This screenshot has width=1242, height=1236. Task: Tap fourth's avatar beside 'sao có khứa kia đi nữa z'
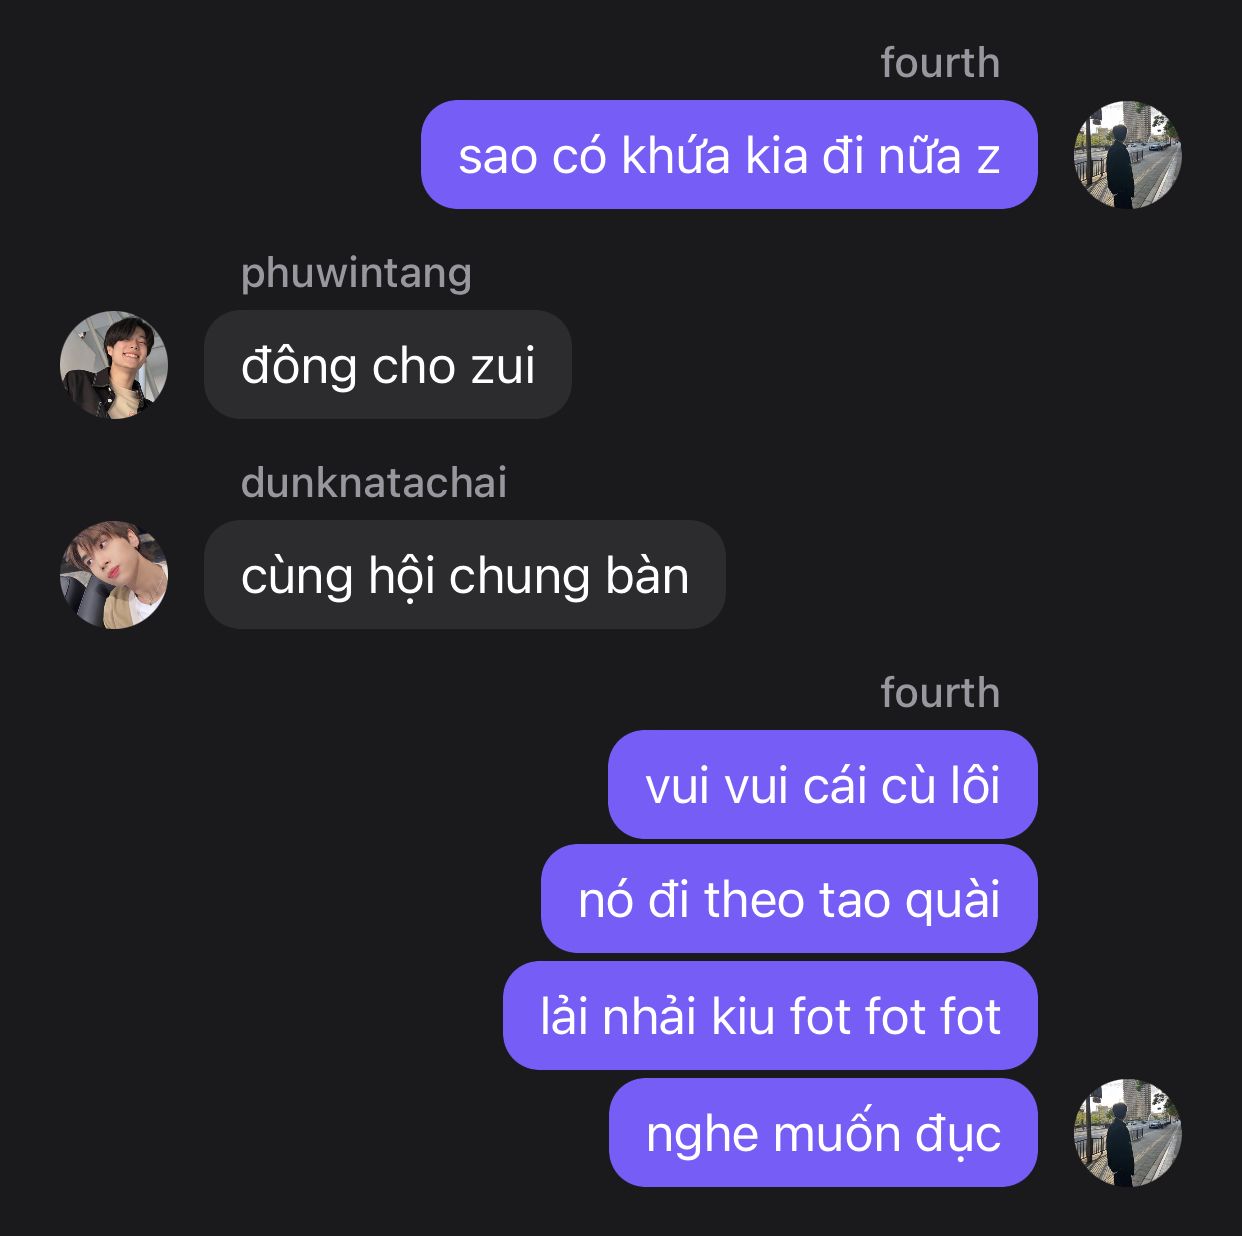click(1128, 155)
